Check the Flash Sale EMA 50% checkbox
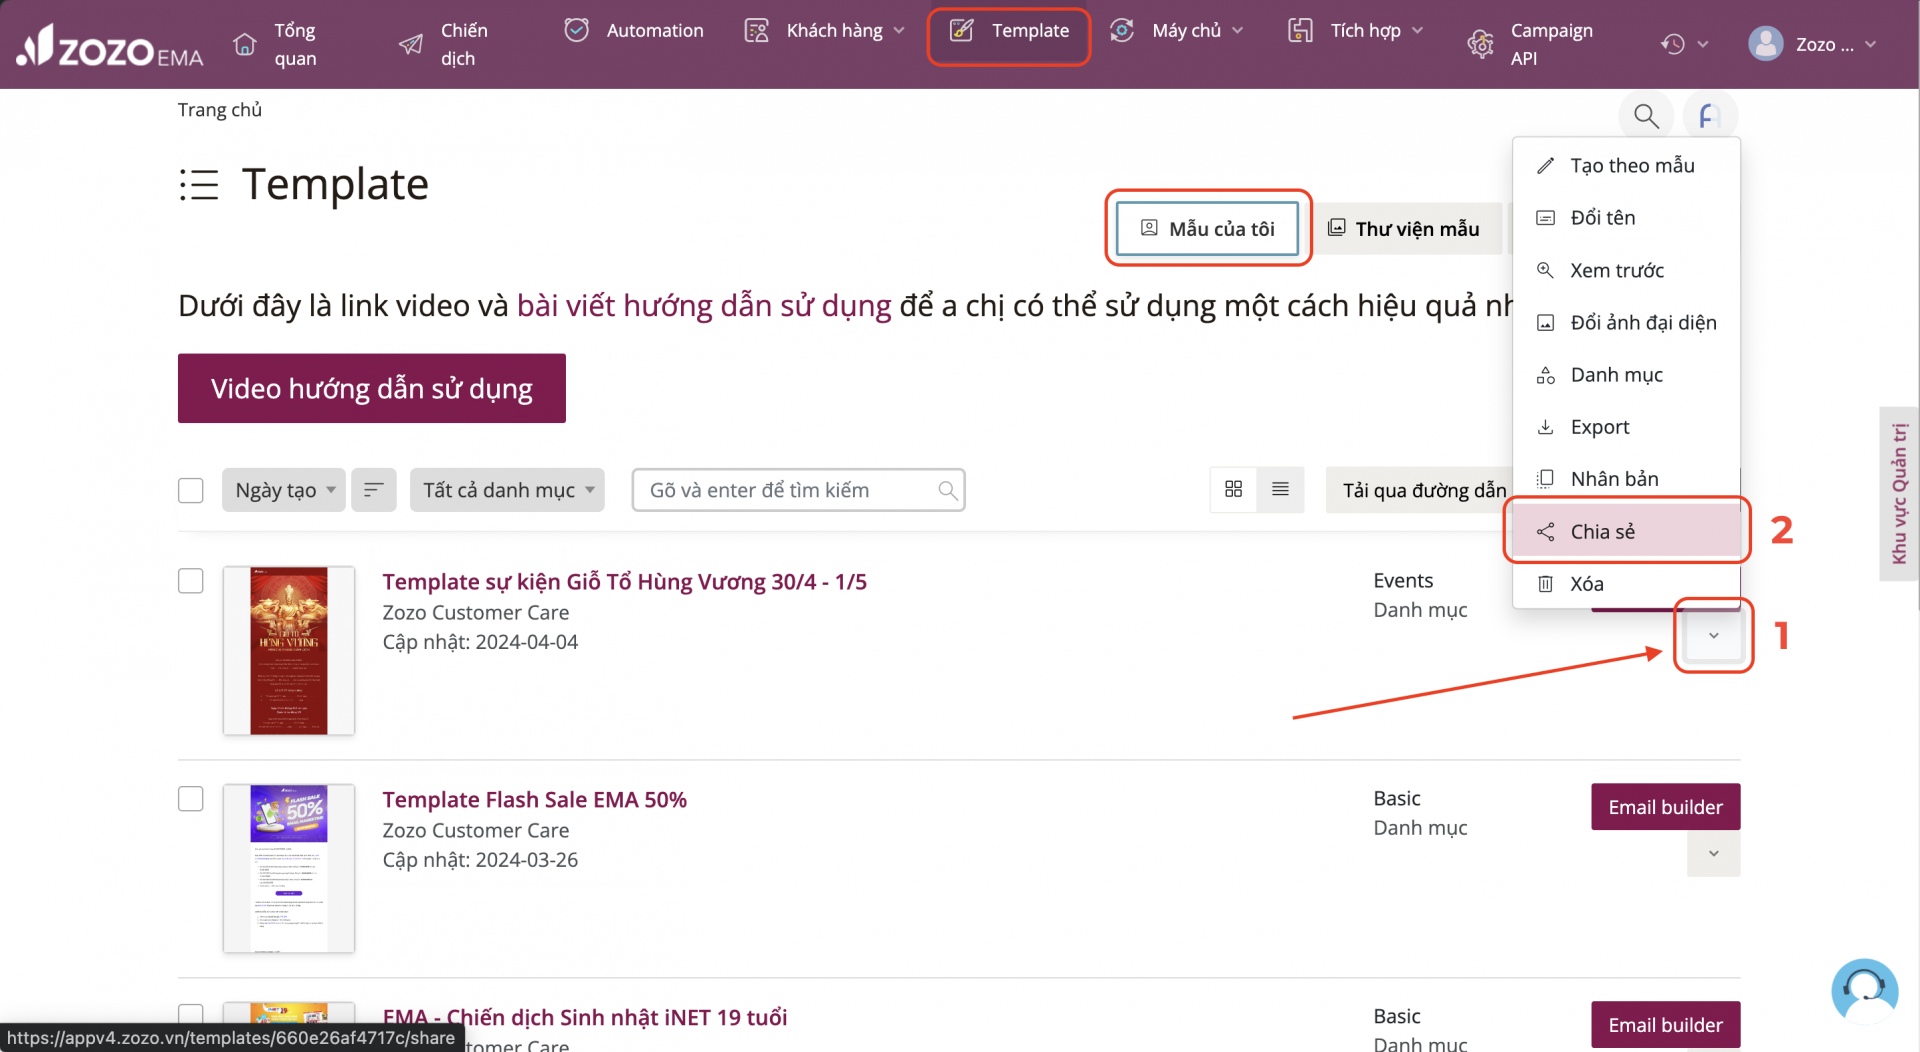1920x1052 pixels. (x=191, y=799)
